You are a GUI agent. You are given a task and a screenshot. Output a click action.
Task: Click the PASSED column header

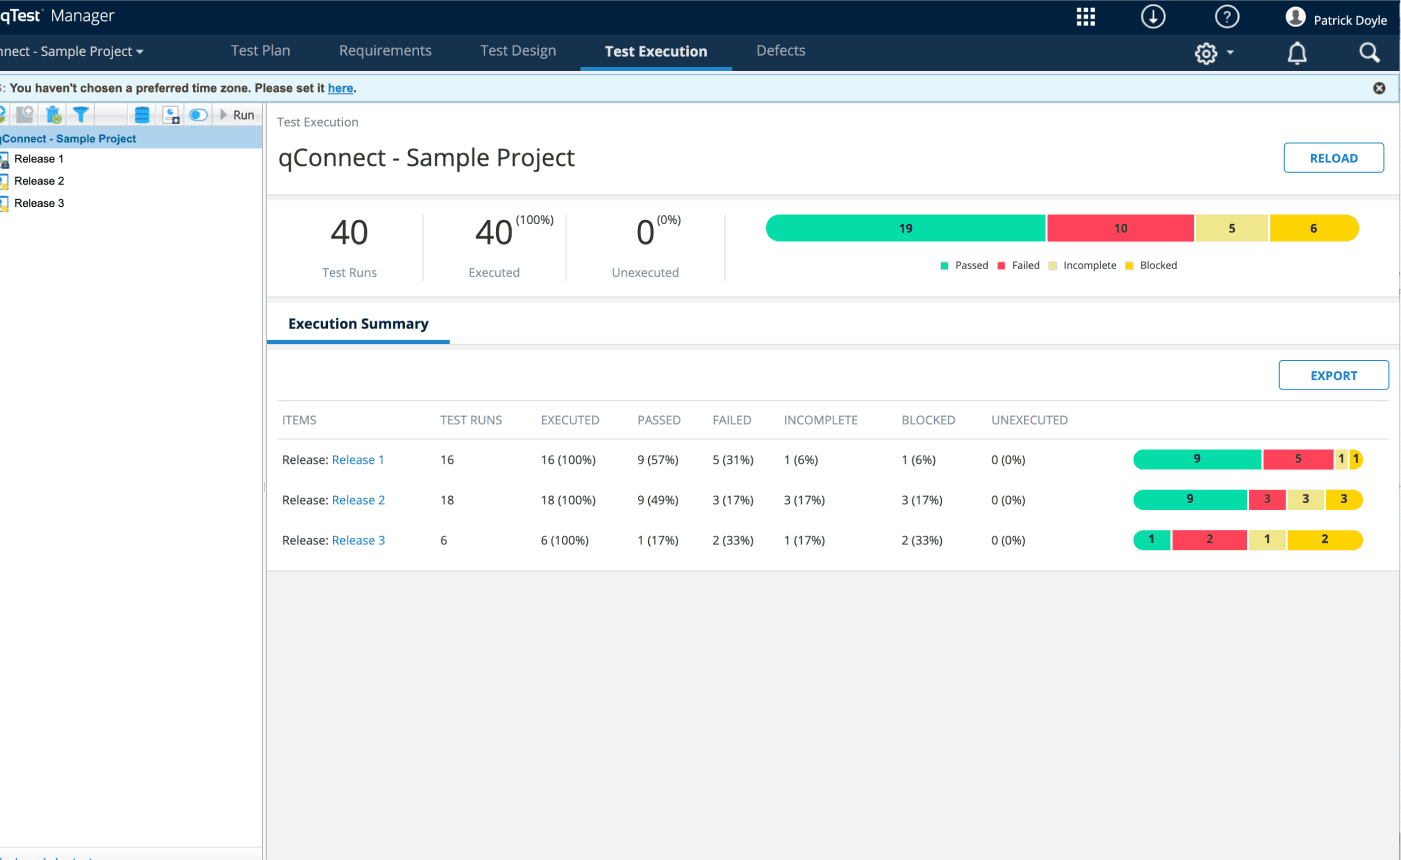pos(659,420)
